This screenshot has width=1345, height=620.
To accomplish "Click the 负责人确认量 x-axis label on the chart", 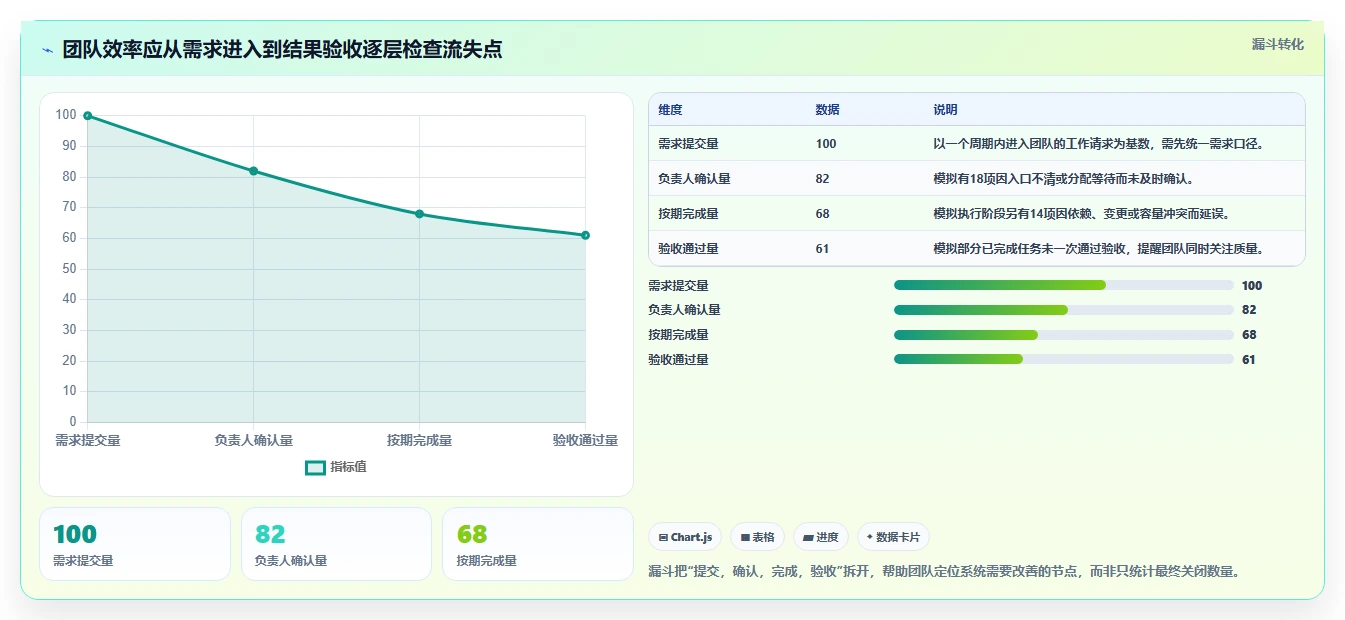I will coord(254,440).
